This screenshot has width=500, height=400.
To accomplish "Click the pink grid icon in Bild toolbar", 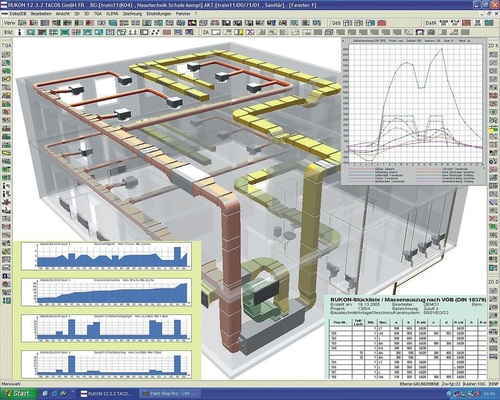I will pos(167,32).
